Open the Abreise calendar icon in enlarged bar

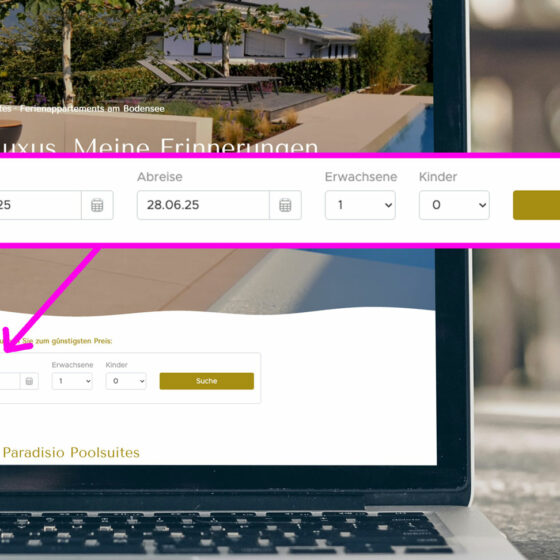pos(285,205)
